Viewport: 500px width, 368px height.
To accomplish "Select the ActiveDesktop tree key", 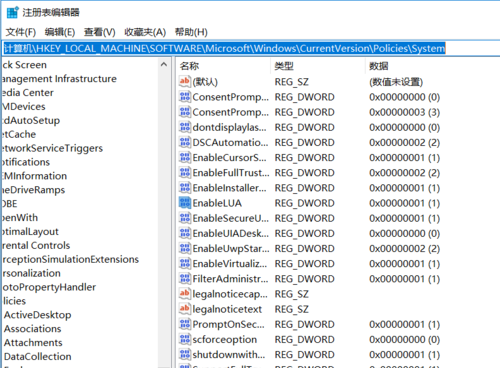I will tap(38, 315).
